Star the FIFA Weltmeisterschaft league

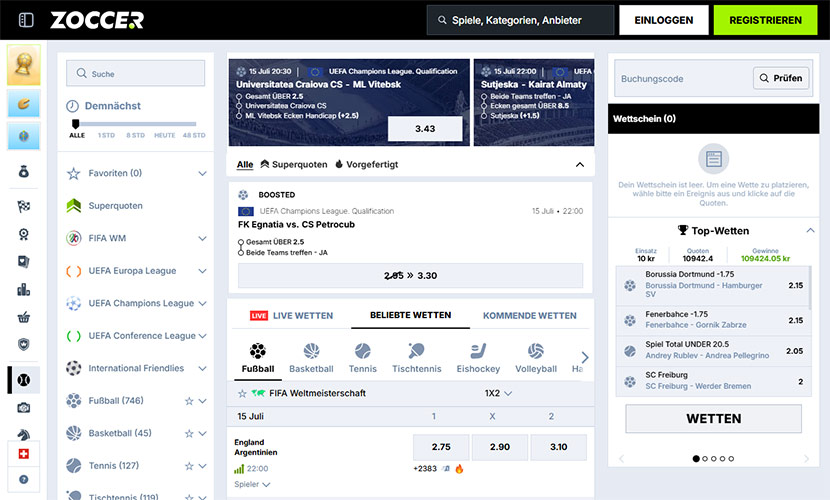[x=242, y=393]
